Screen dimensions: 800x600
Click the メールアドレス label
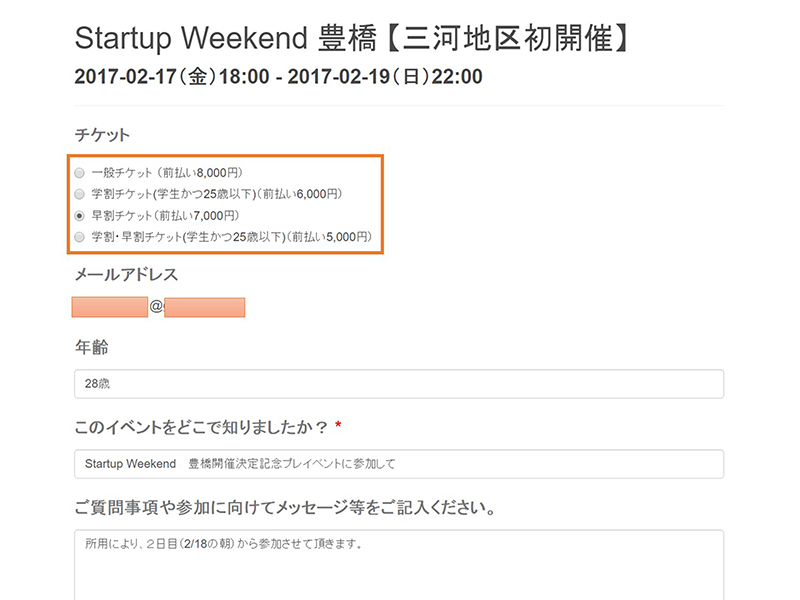click(126, 274)
